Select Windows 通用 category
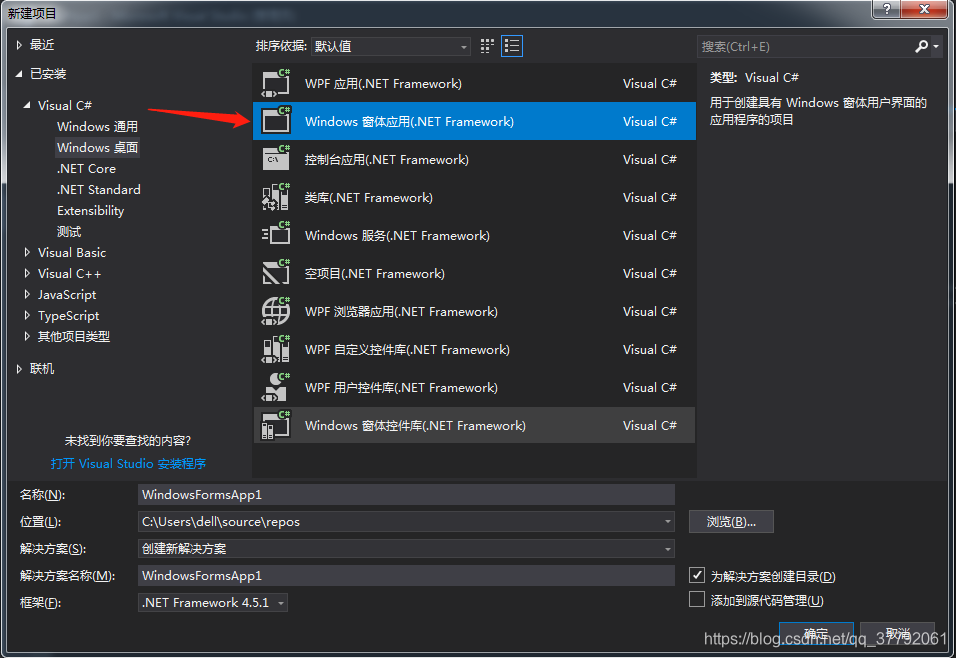 coord(98,126)
